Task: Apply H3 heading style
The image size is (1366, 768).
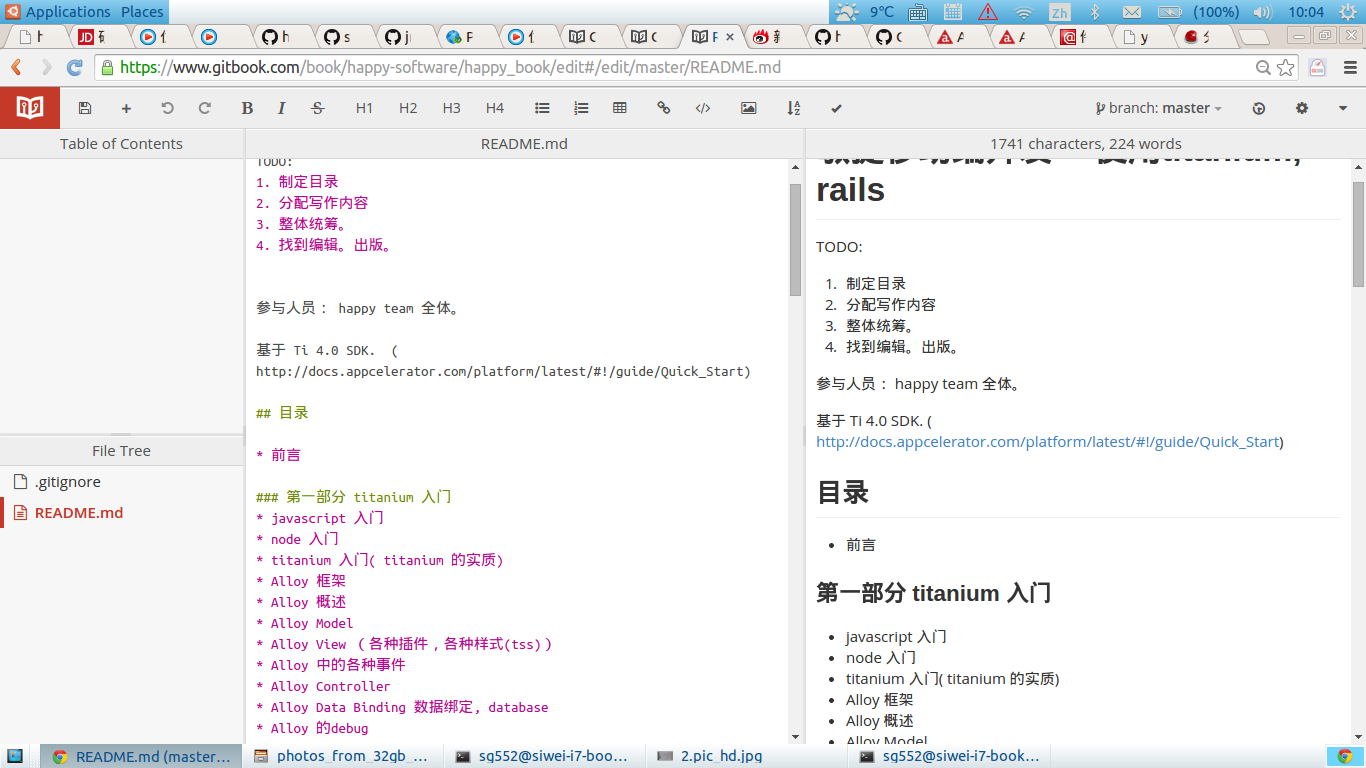Action: pos(451,108)
